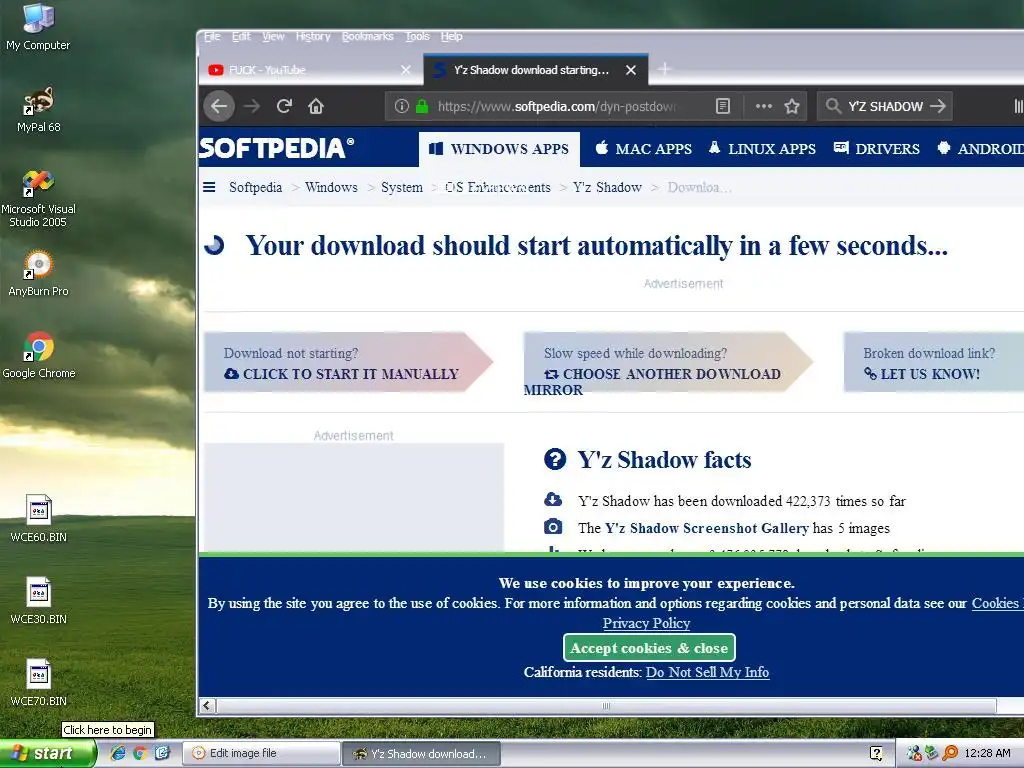This screenshot has height=768, width=1024.
Task: Click the Y'Z SHADOW search box
Action: click(x=885, y=106)
